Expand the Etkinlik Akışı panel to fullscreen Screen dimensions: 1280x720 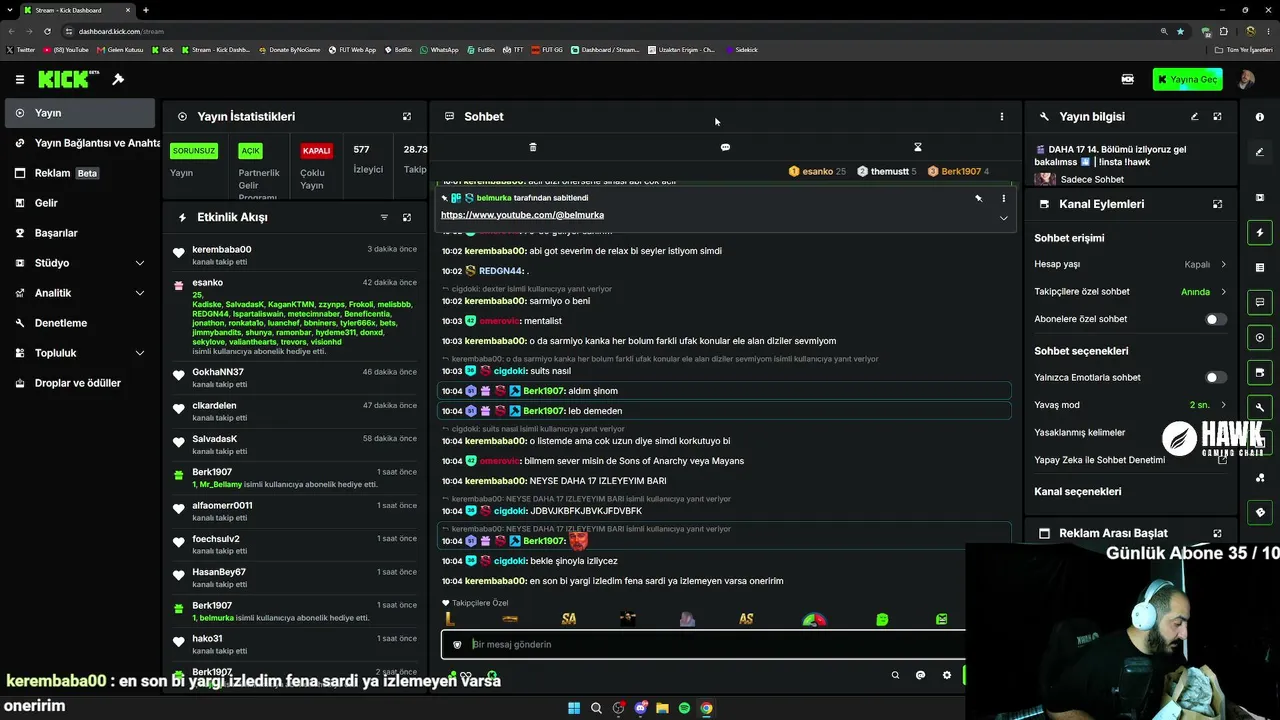(407, 217)
